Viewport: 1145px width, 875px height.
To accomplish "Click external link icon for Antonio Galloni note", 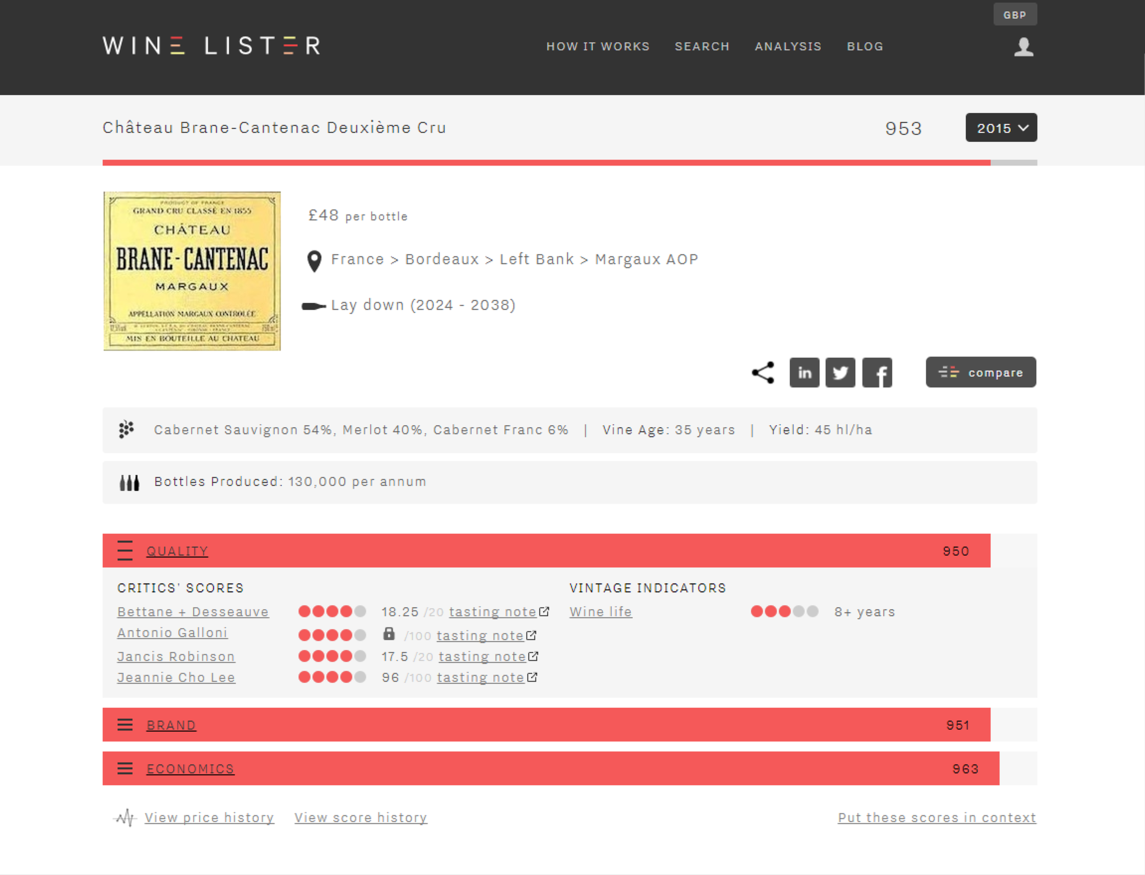I will (531, 635).
